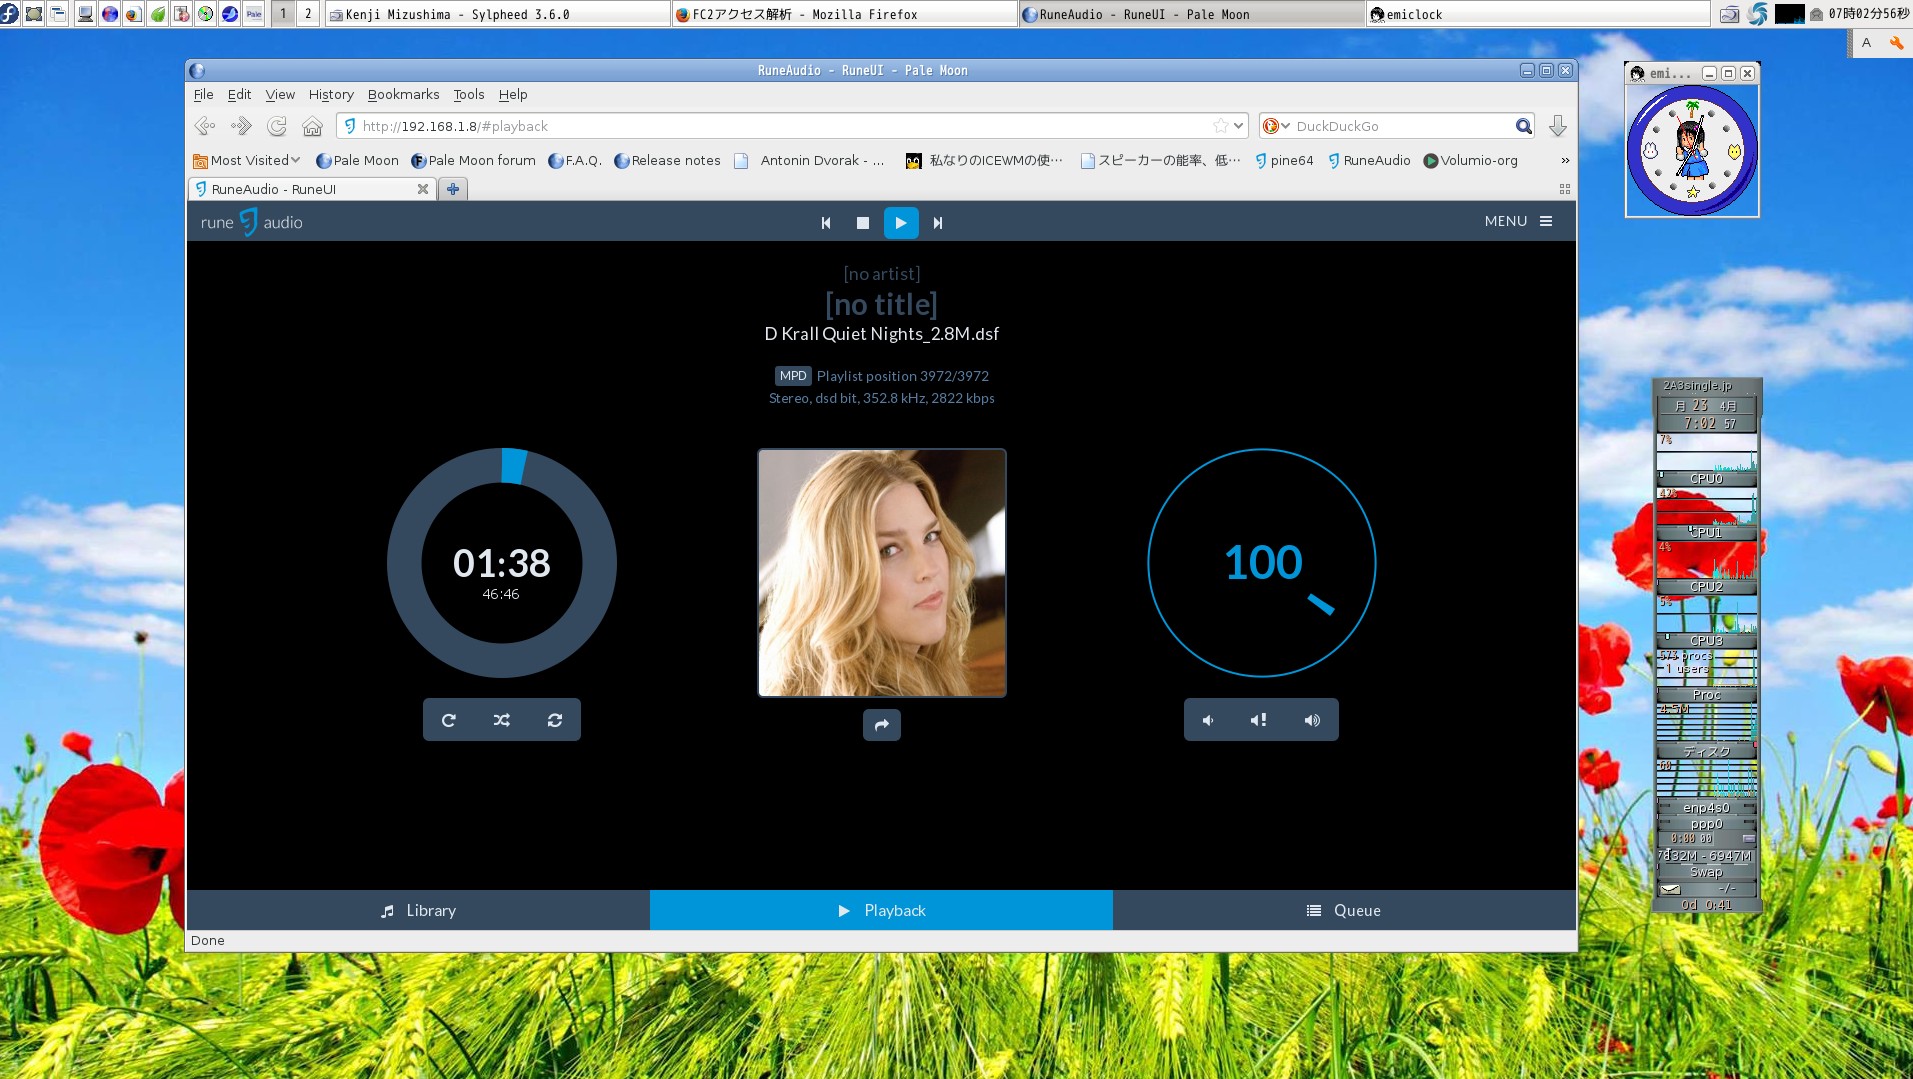
Task: Open the Pale Moon forum bookmark
Action: click(473, 160)
